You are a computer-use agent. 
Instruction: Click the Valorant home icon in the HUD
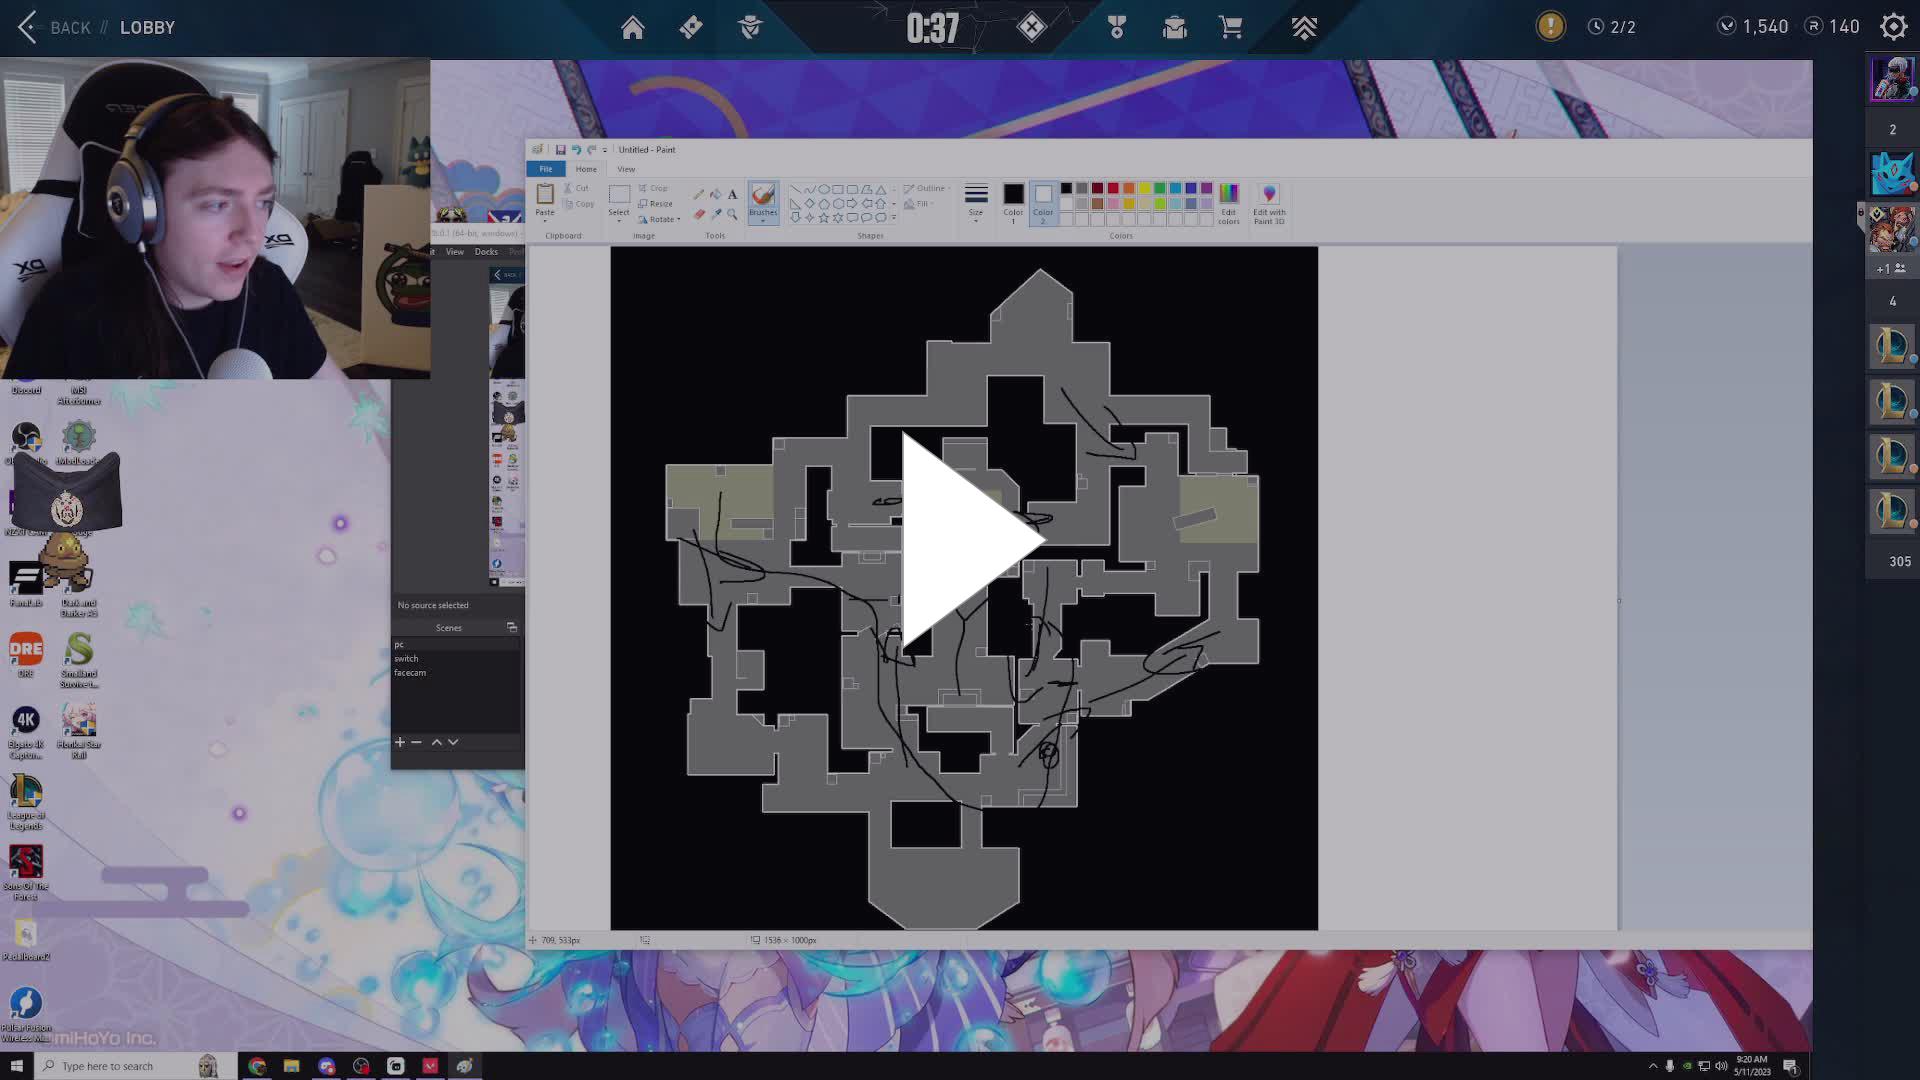point(632,27)
